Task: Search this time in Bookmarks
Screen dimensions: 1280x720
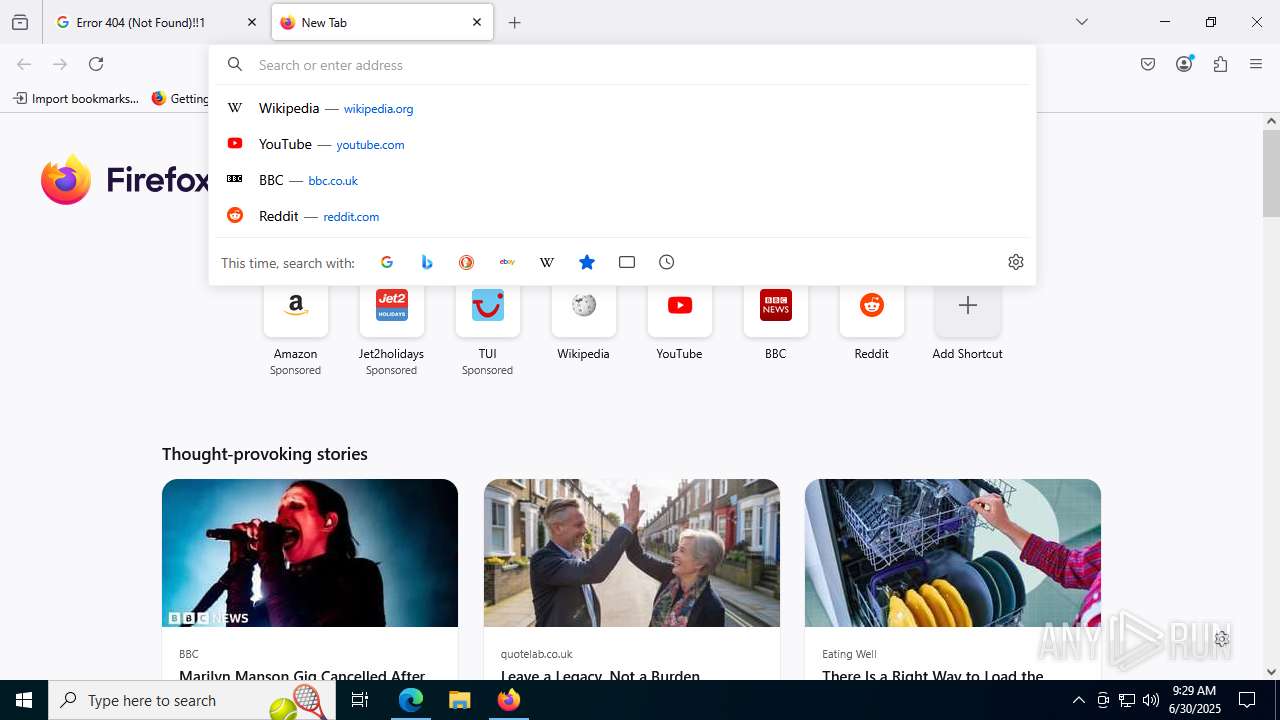Action: tap(587, 262)
